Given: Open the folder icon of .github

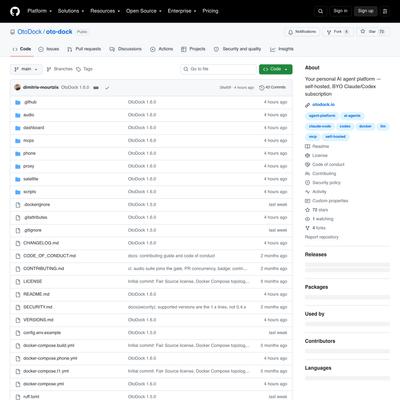Looking at the screenshot, I should [x=18, y=102].
